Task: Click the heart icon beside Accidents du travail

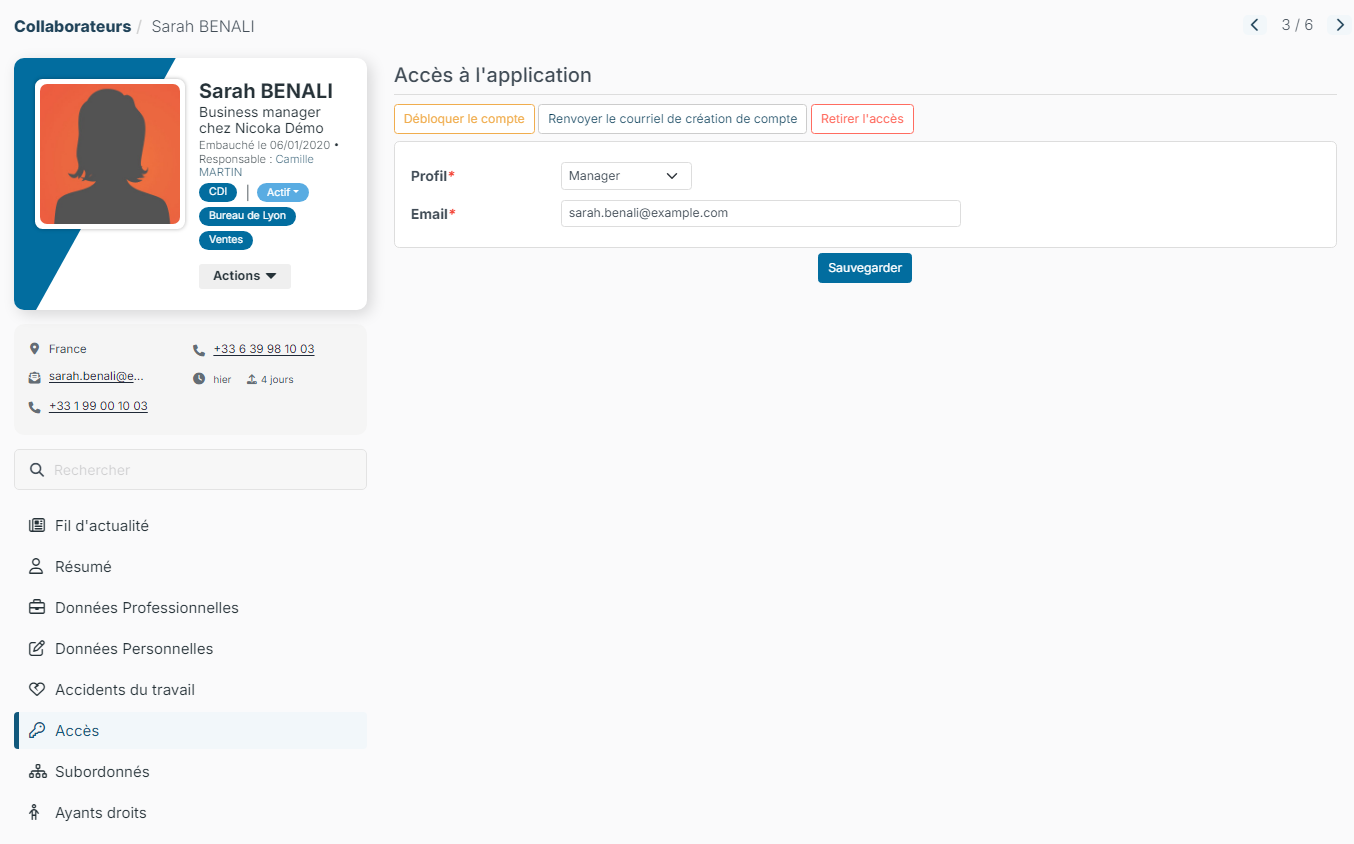Action: (37, 690)
